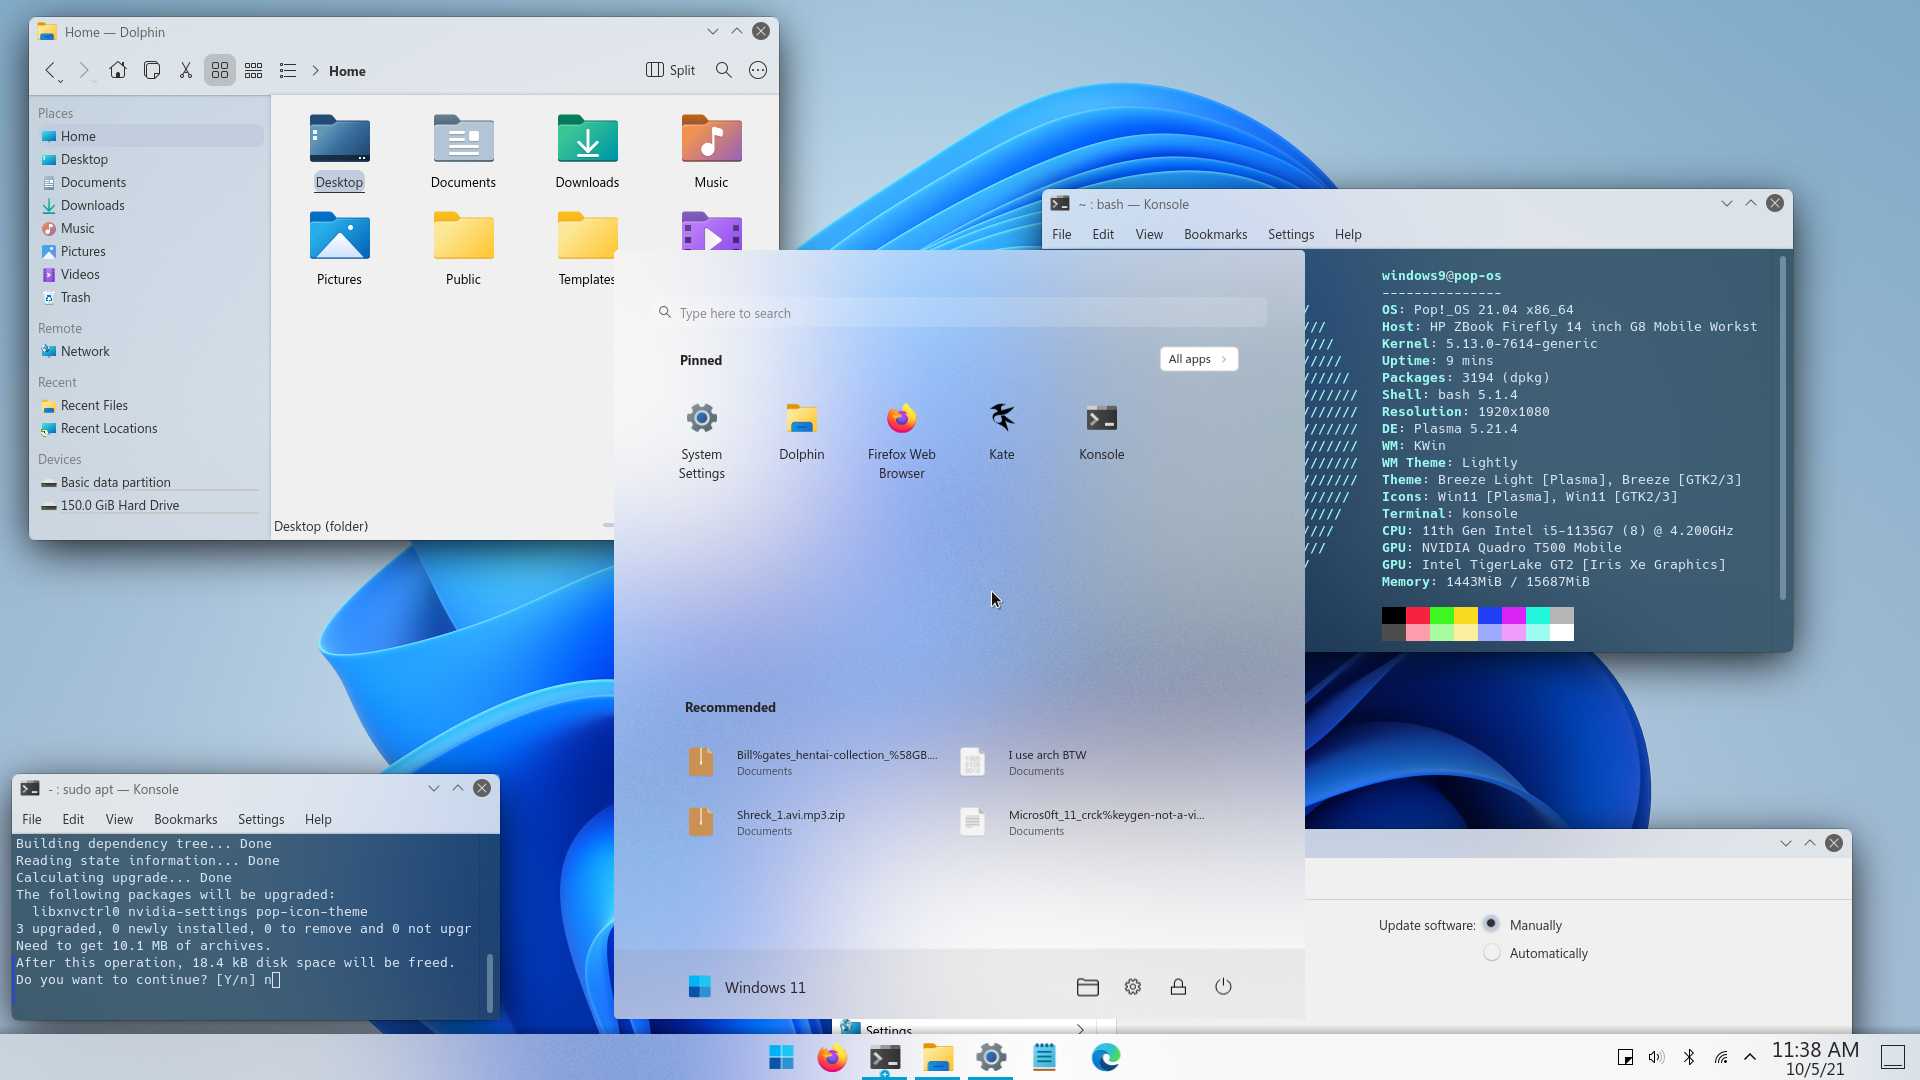Click the red color block in neofetch output

(x=1417, y=615)
